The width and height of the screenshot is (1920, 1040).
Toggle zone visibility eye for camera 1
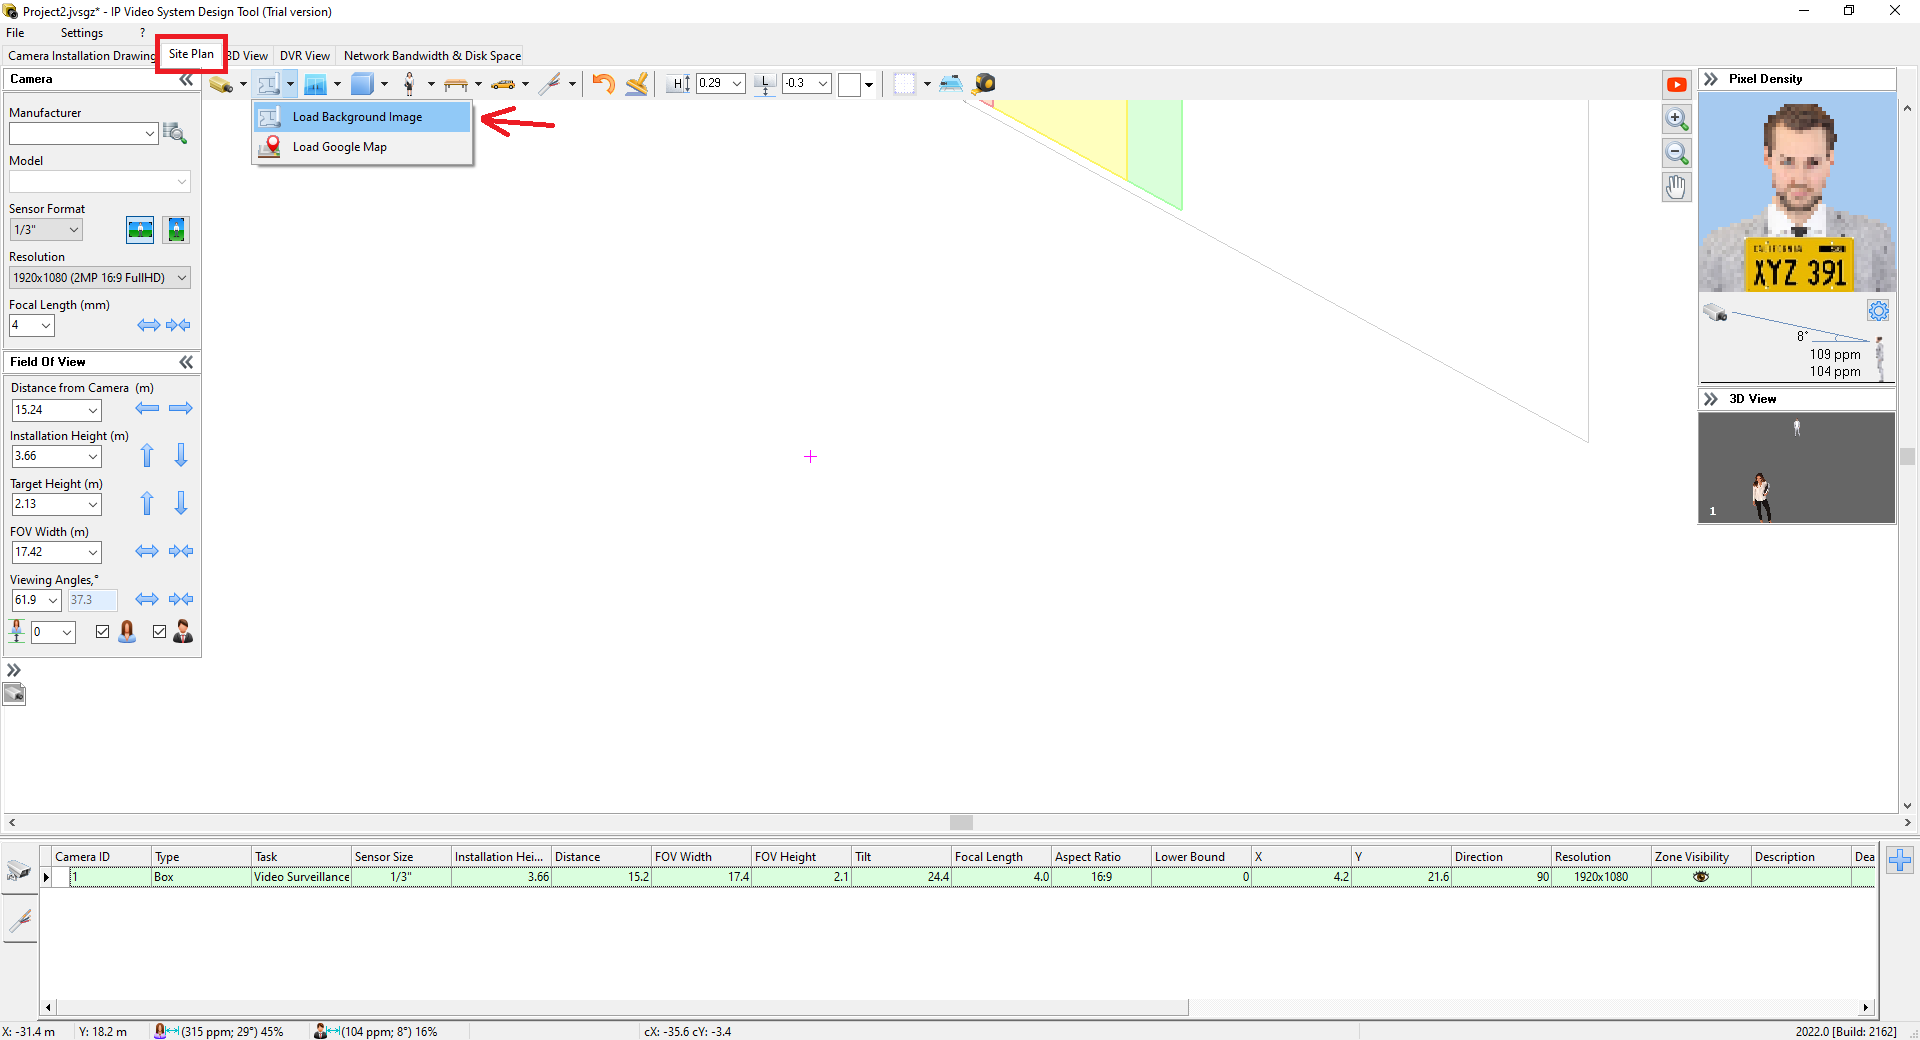[x=1700, y=877]
